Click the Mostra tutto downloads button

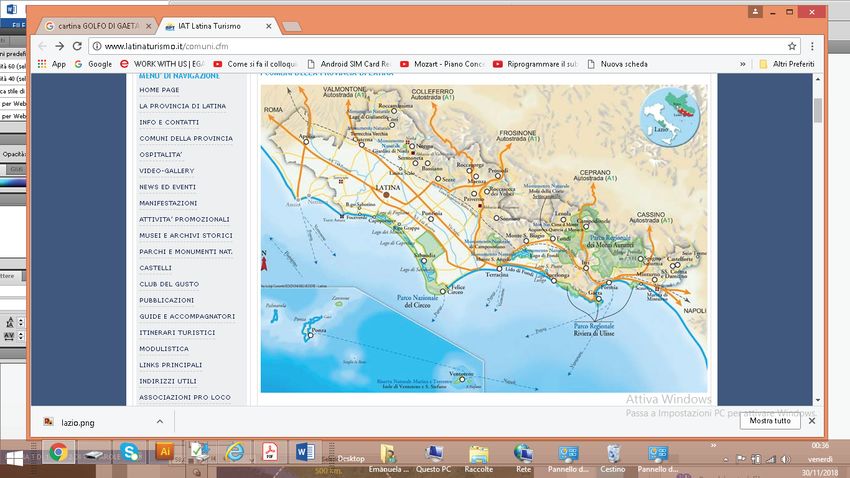(x=770, y=421)
